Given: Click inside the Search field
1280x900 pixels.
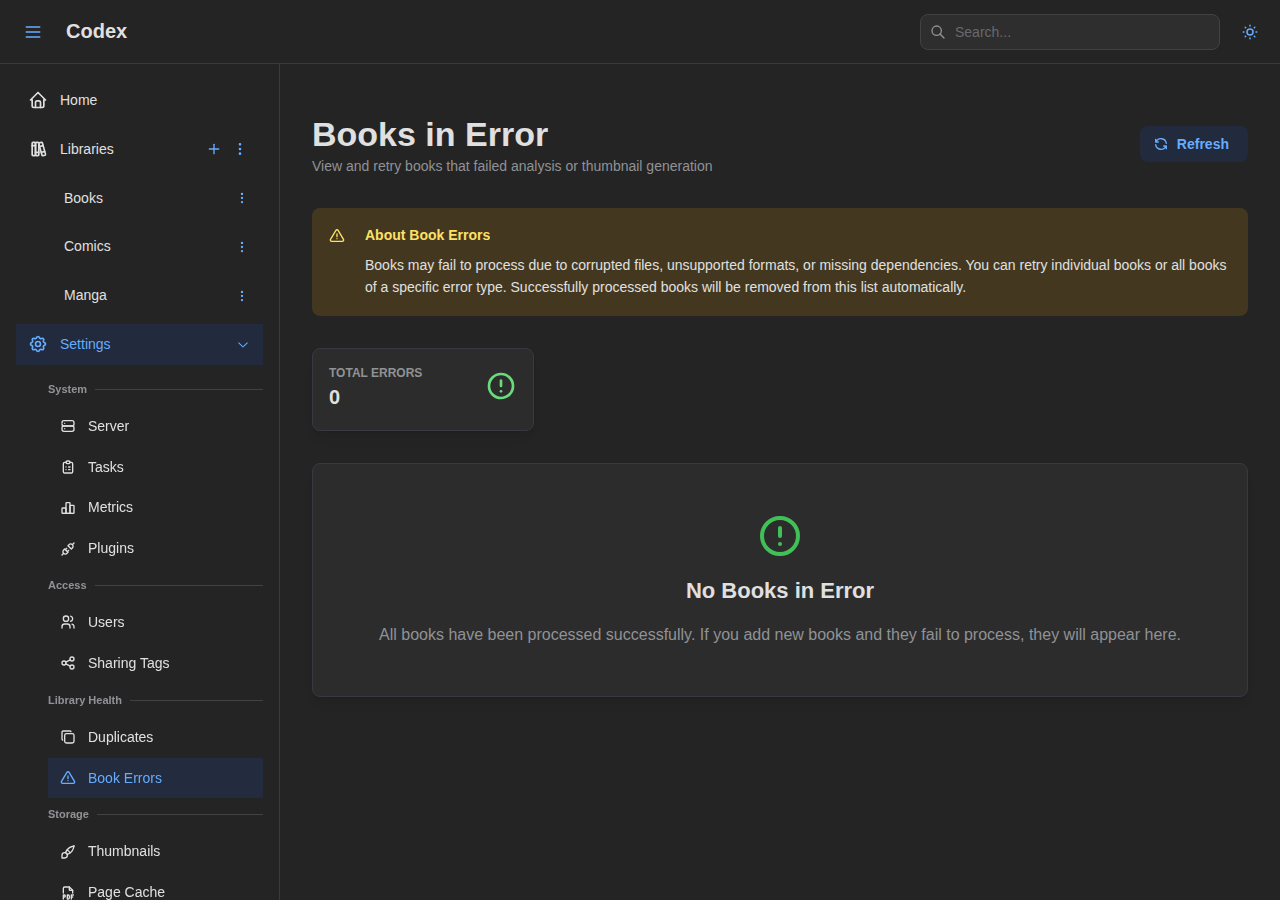Looking at the screenshot, I should [1069, 32].
